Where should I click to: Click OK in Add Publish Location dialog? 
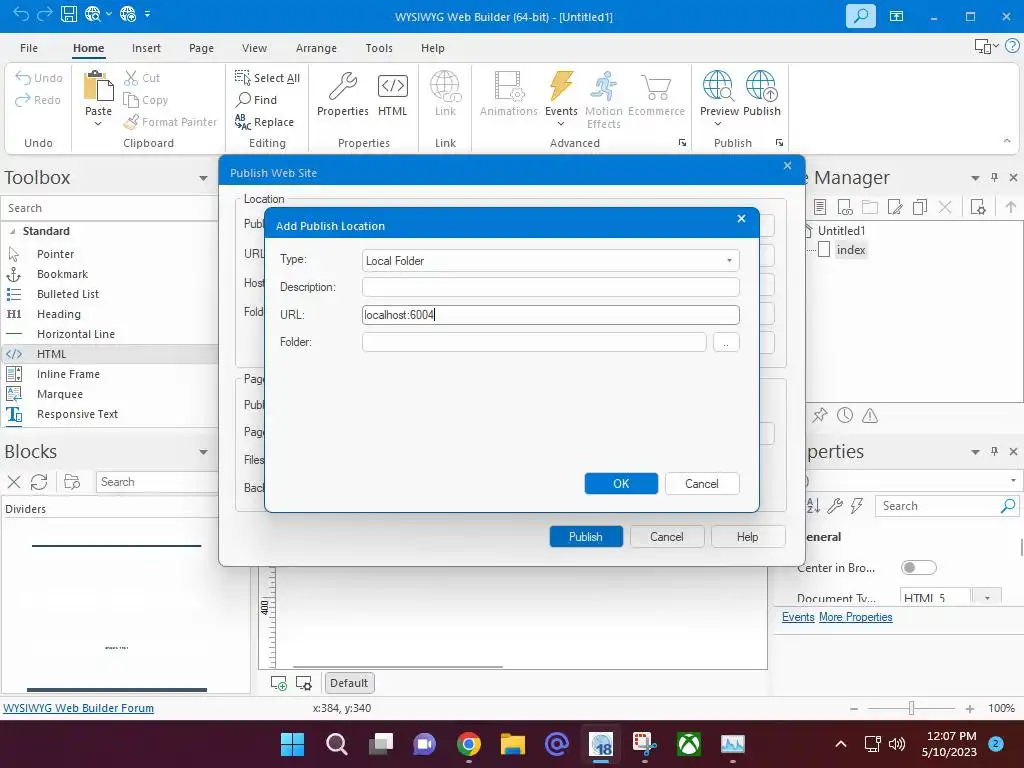[x=621, y=483]
